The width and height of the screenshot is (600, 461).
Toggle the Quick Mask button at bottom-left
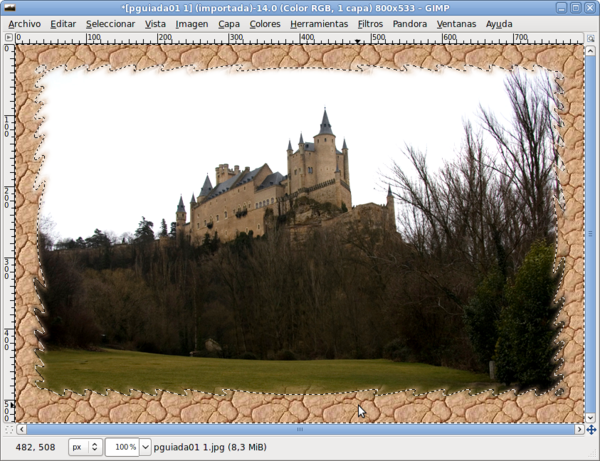click(8, 429)
